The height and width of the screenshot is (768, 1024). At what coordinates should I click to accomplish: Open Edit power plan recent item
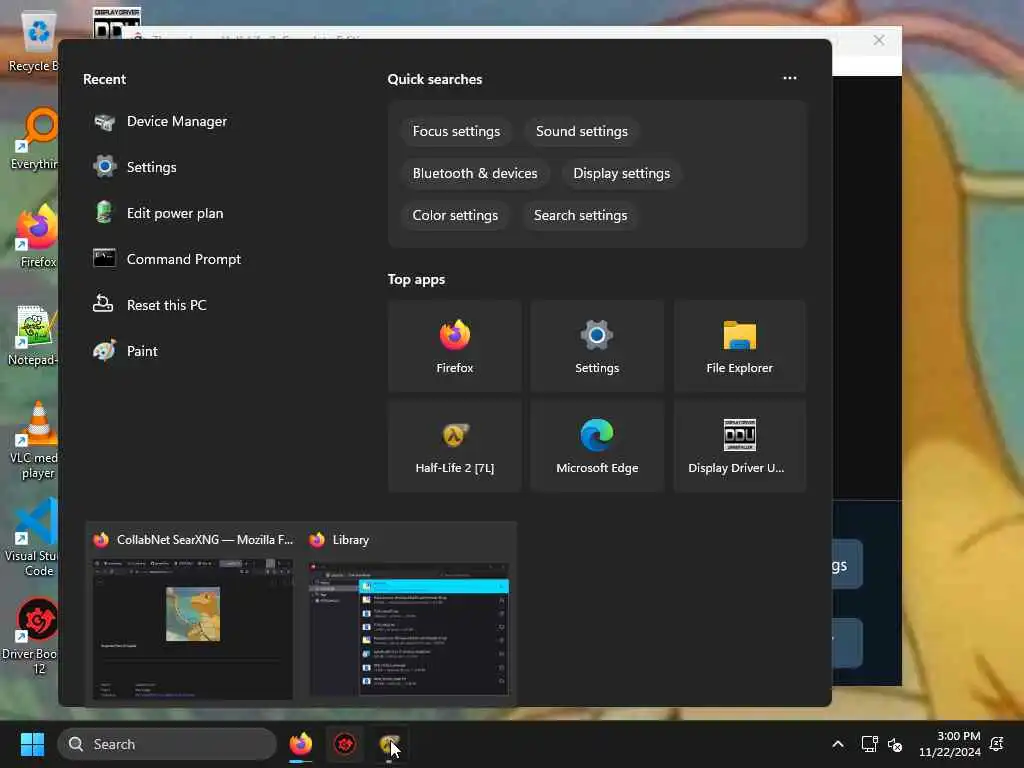(x=158, y=214)
